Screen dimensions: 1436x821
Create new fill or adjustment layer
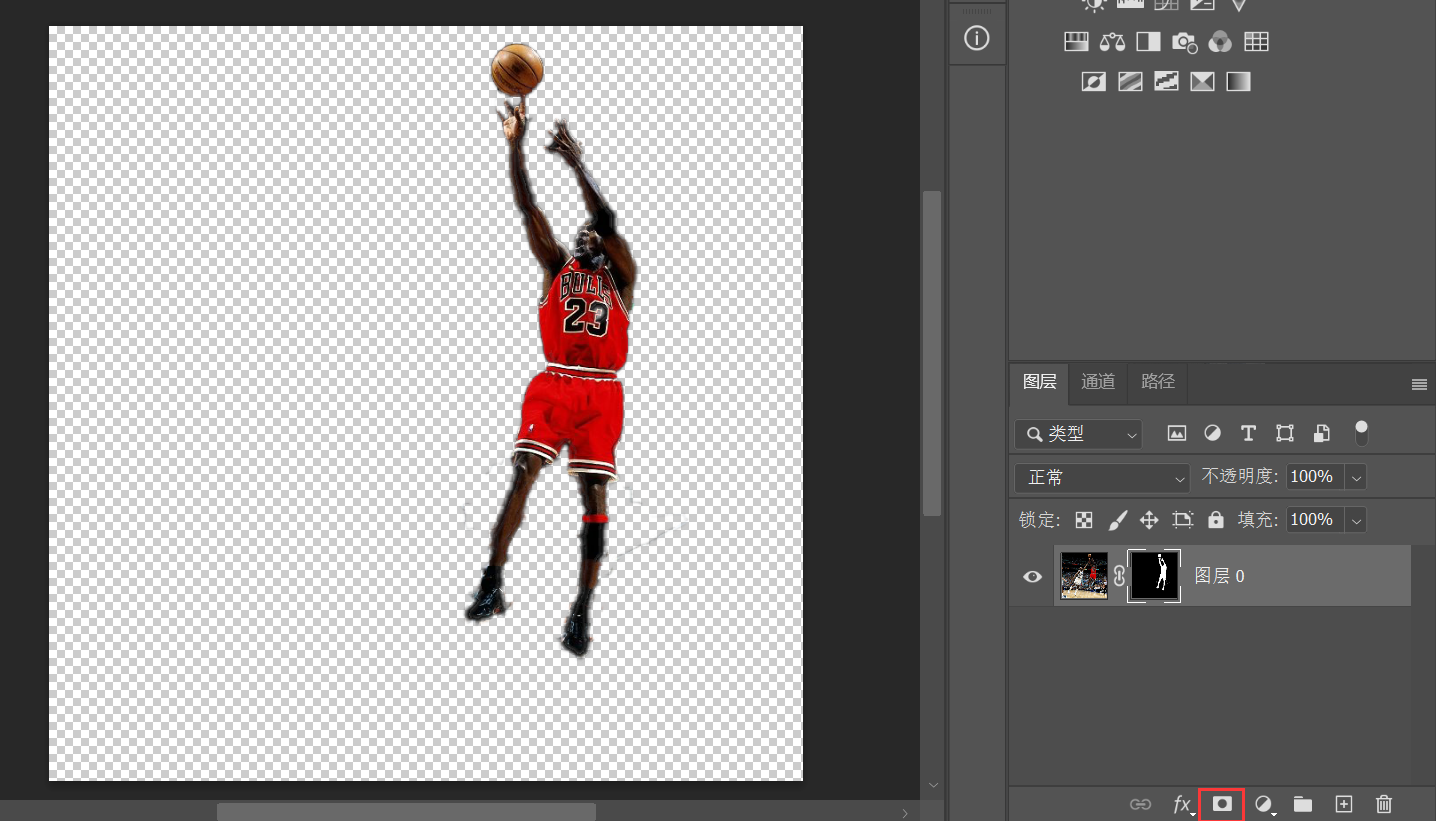click(x=1264, y=804)
